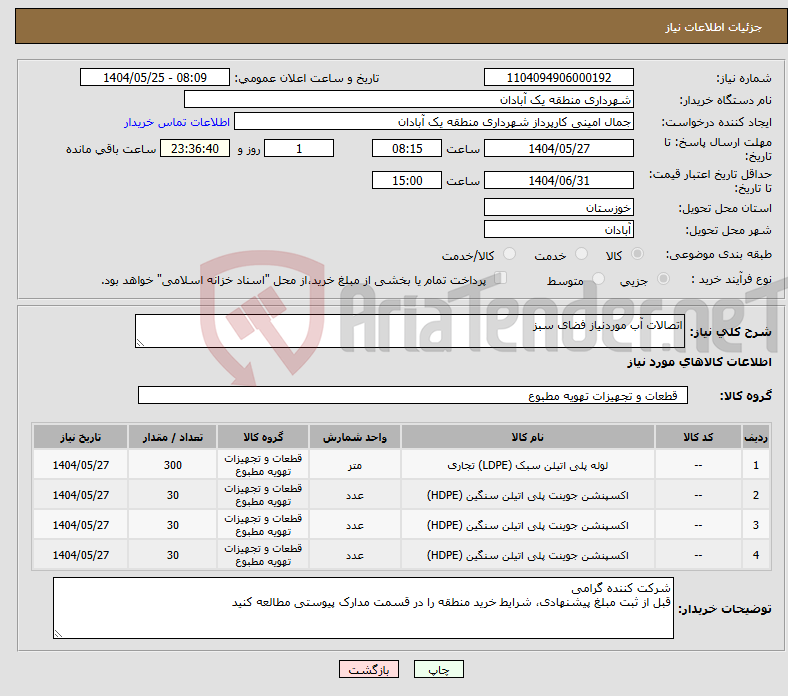Click row 3 item اکسپنشن جوینت name
Image resolution: width=788 pixels, height=696 pixels.
[528, 525]
